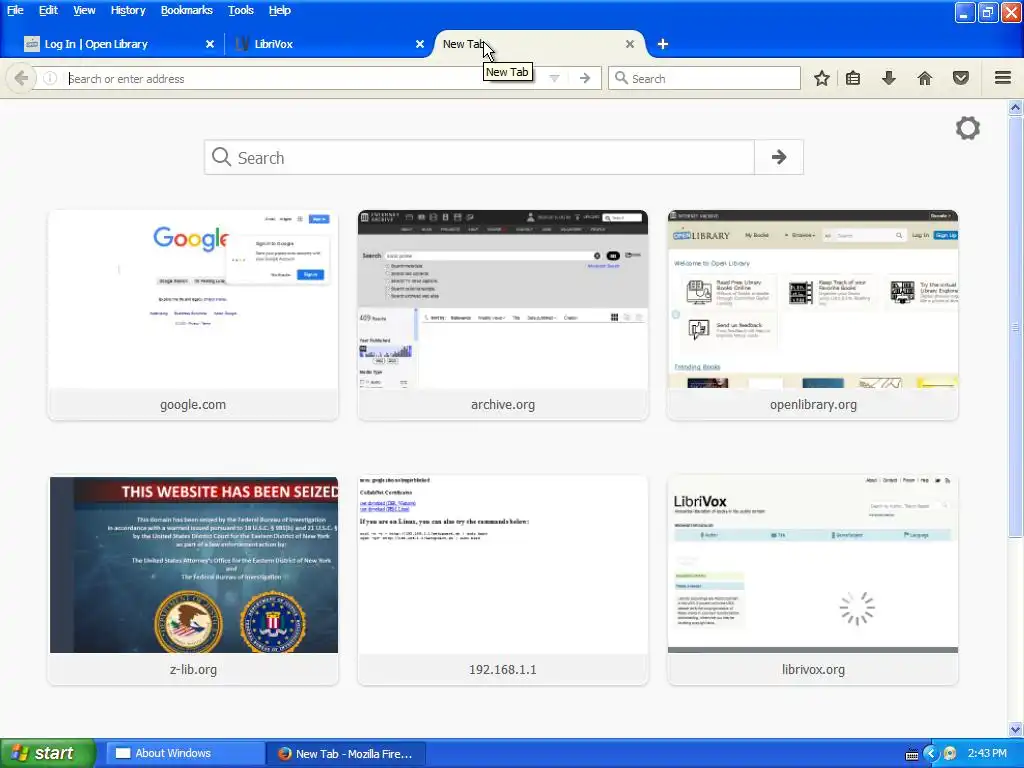Show bookmarks list icon
Screen dimensions: 1024x768
coord(853,78)
